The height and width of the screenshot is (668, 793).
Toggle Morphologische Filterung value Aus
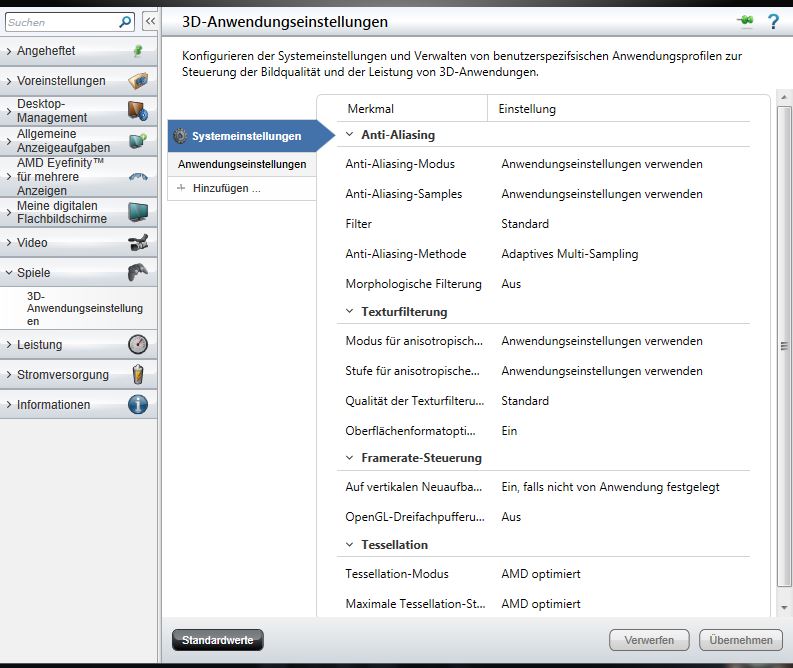tap(511, 284)
